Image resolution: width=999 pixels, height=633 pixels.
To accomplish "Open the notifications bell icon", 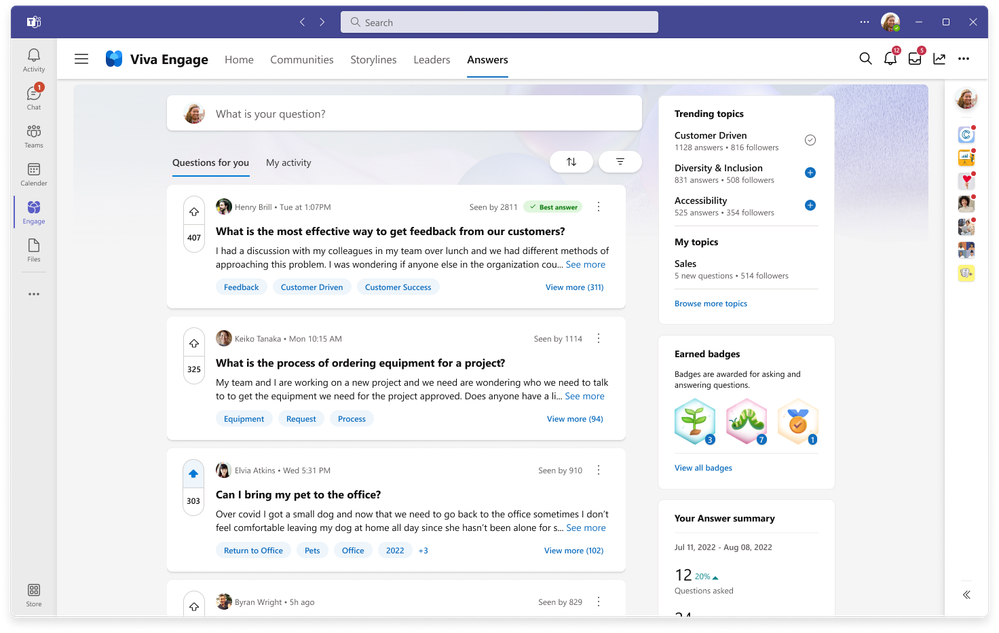I will [890, 59].
